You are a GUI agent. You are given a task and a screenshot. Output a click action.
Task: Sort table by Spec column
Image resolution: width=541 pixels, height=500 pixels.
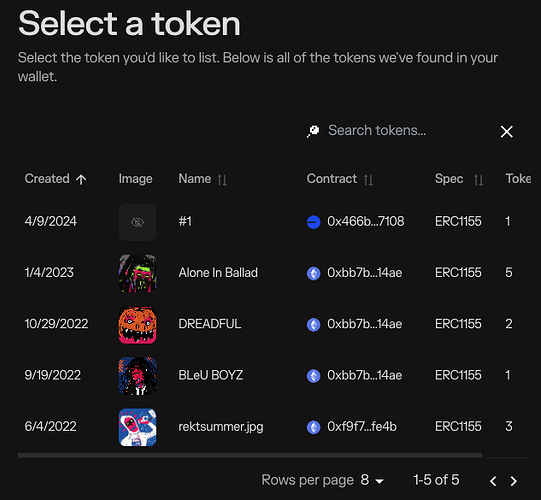(478, 180)
